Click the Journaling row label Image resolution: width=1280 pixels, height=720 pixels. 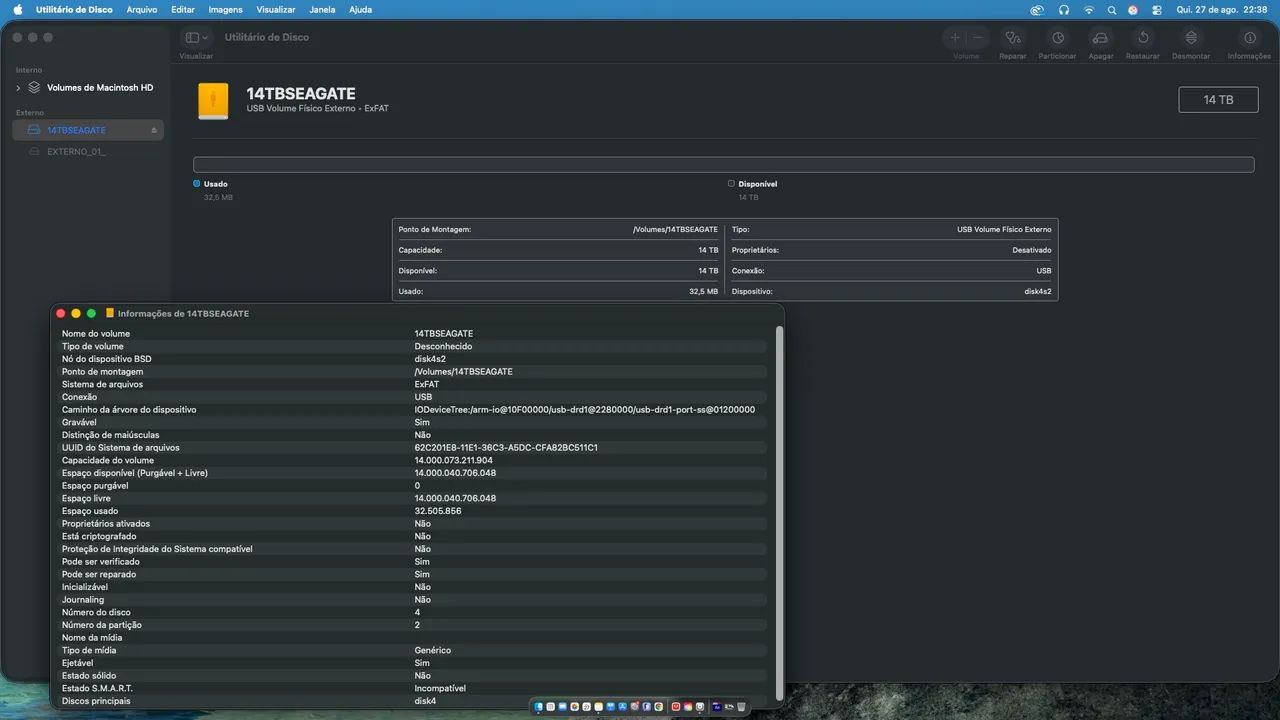(83, 600)
